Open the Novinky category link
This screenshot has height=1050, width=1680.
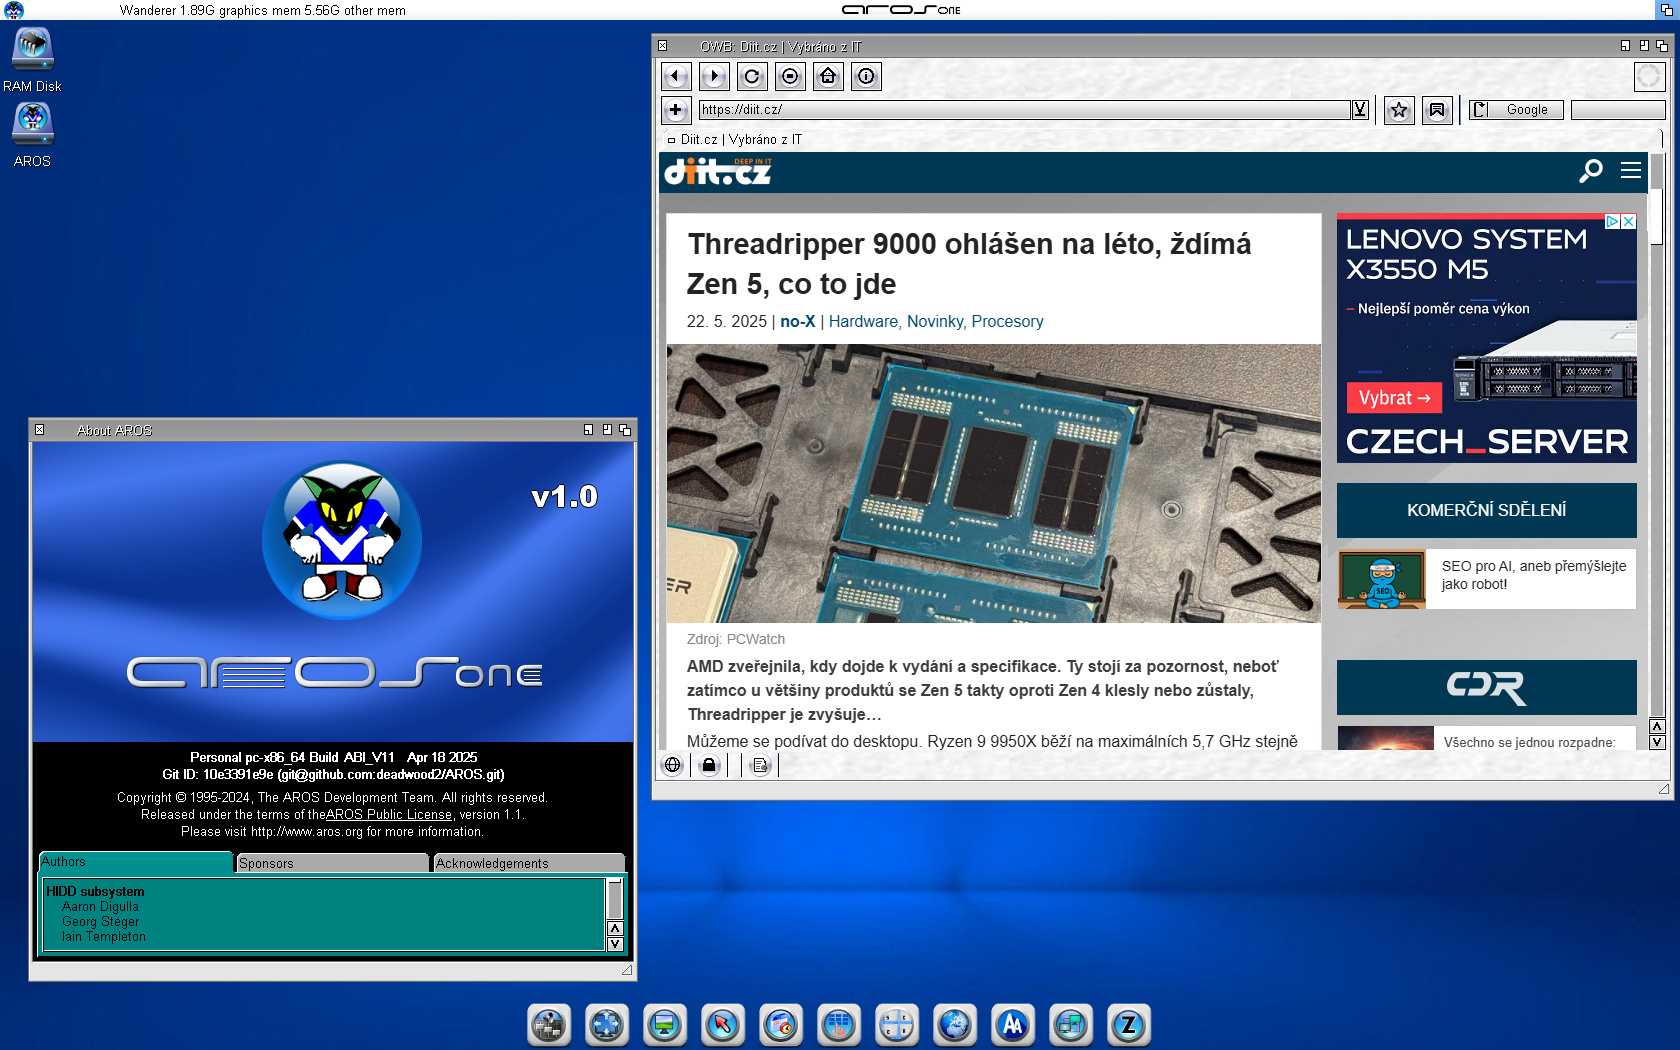pyautogui.click(x=935, y=322)
